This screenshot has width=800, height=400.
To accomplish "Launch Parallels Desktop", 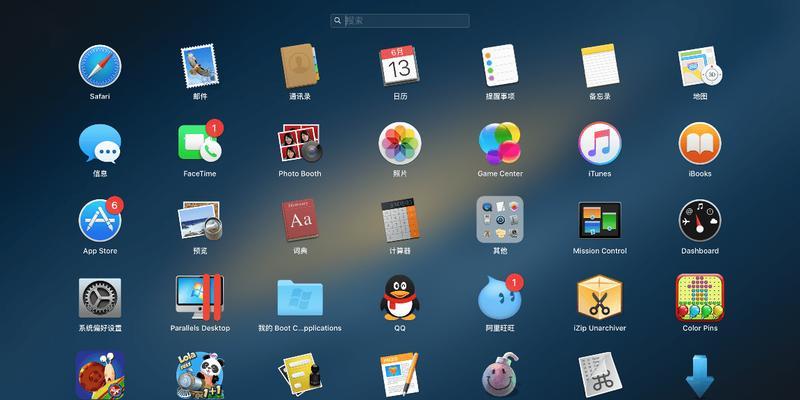I will [200, 297].
